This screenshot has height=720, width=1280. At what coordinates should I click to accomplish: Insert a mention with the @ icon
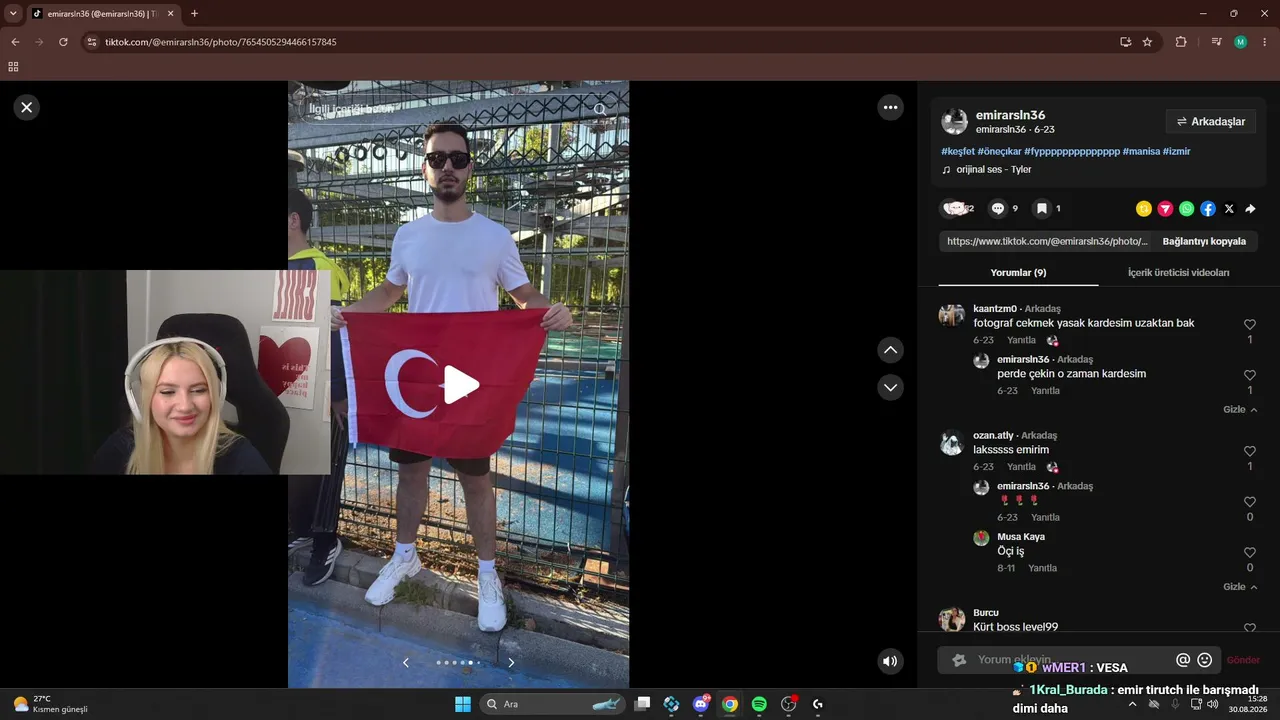[x=1183, y=660]
